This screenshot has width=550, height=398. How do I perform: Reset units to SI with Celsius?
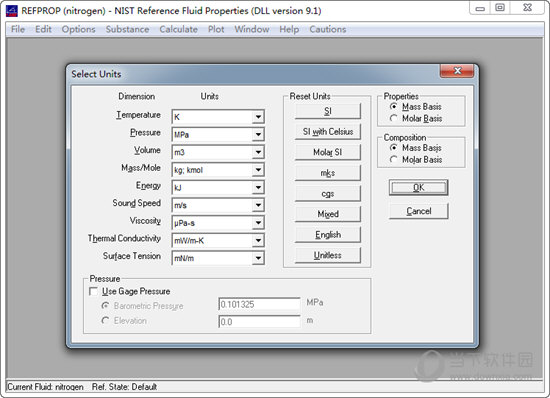328,132
